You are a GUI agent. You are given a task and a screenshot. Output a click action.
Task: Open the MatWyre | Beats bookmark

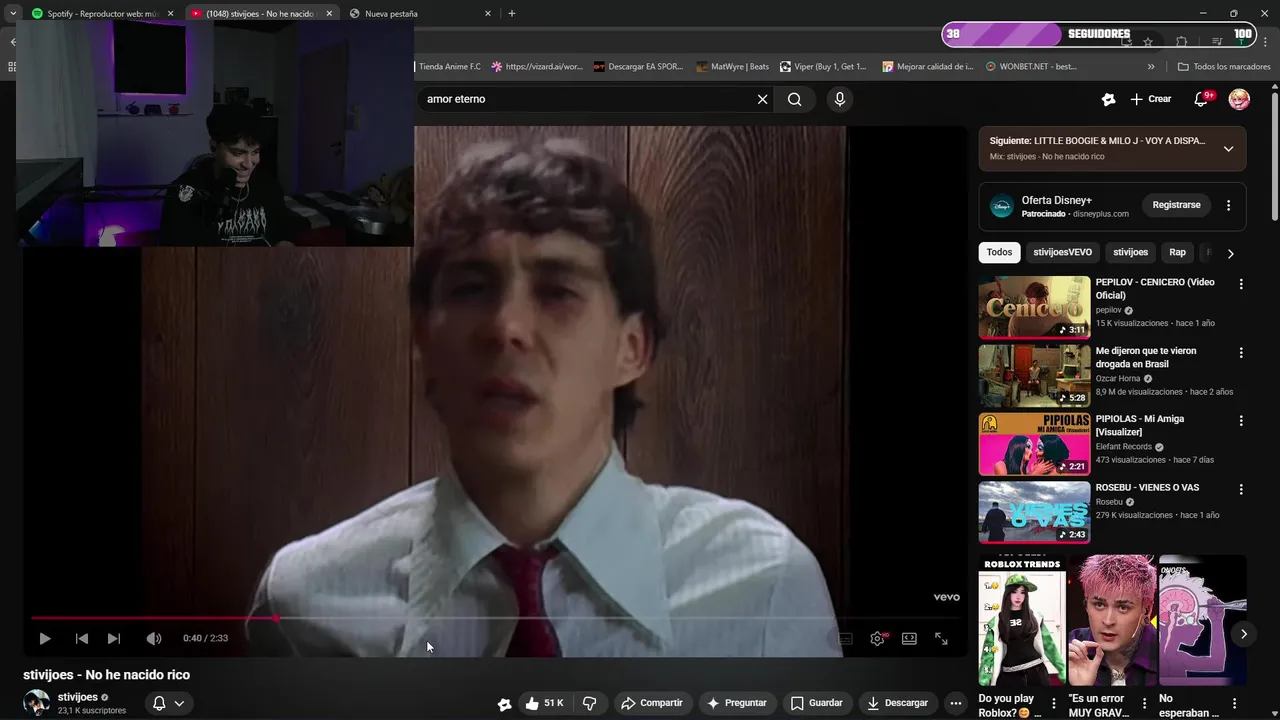(x=732, y=67)
